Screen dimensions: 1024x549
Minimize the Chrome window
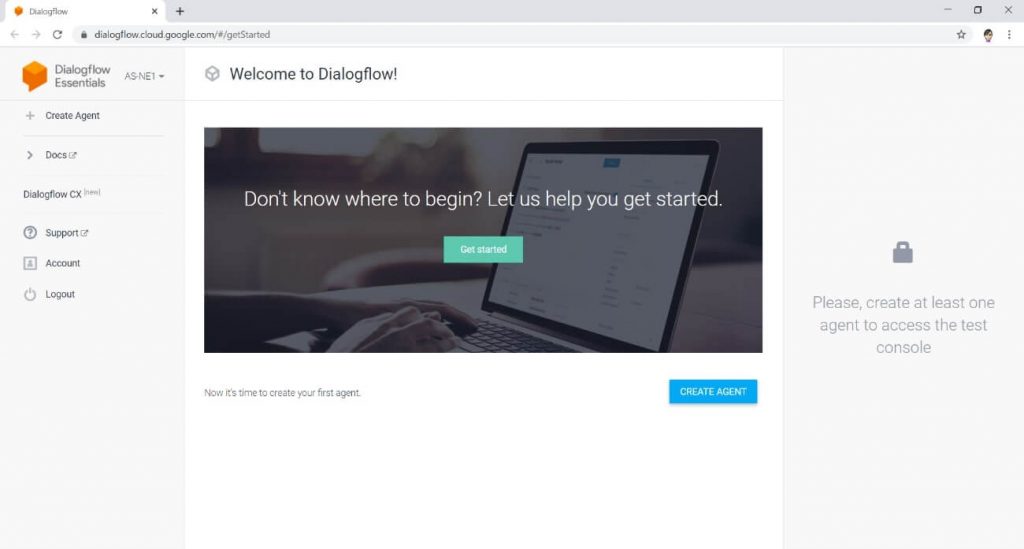[948, 10]
